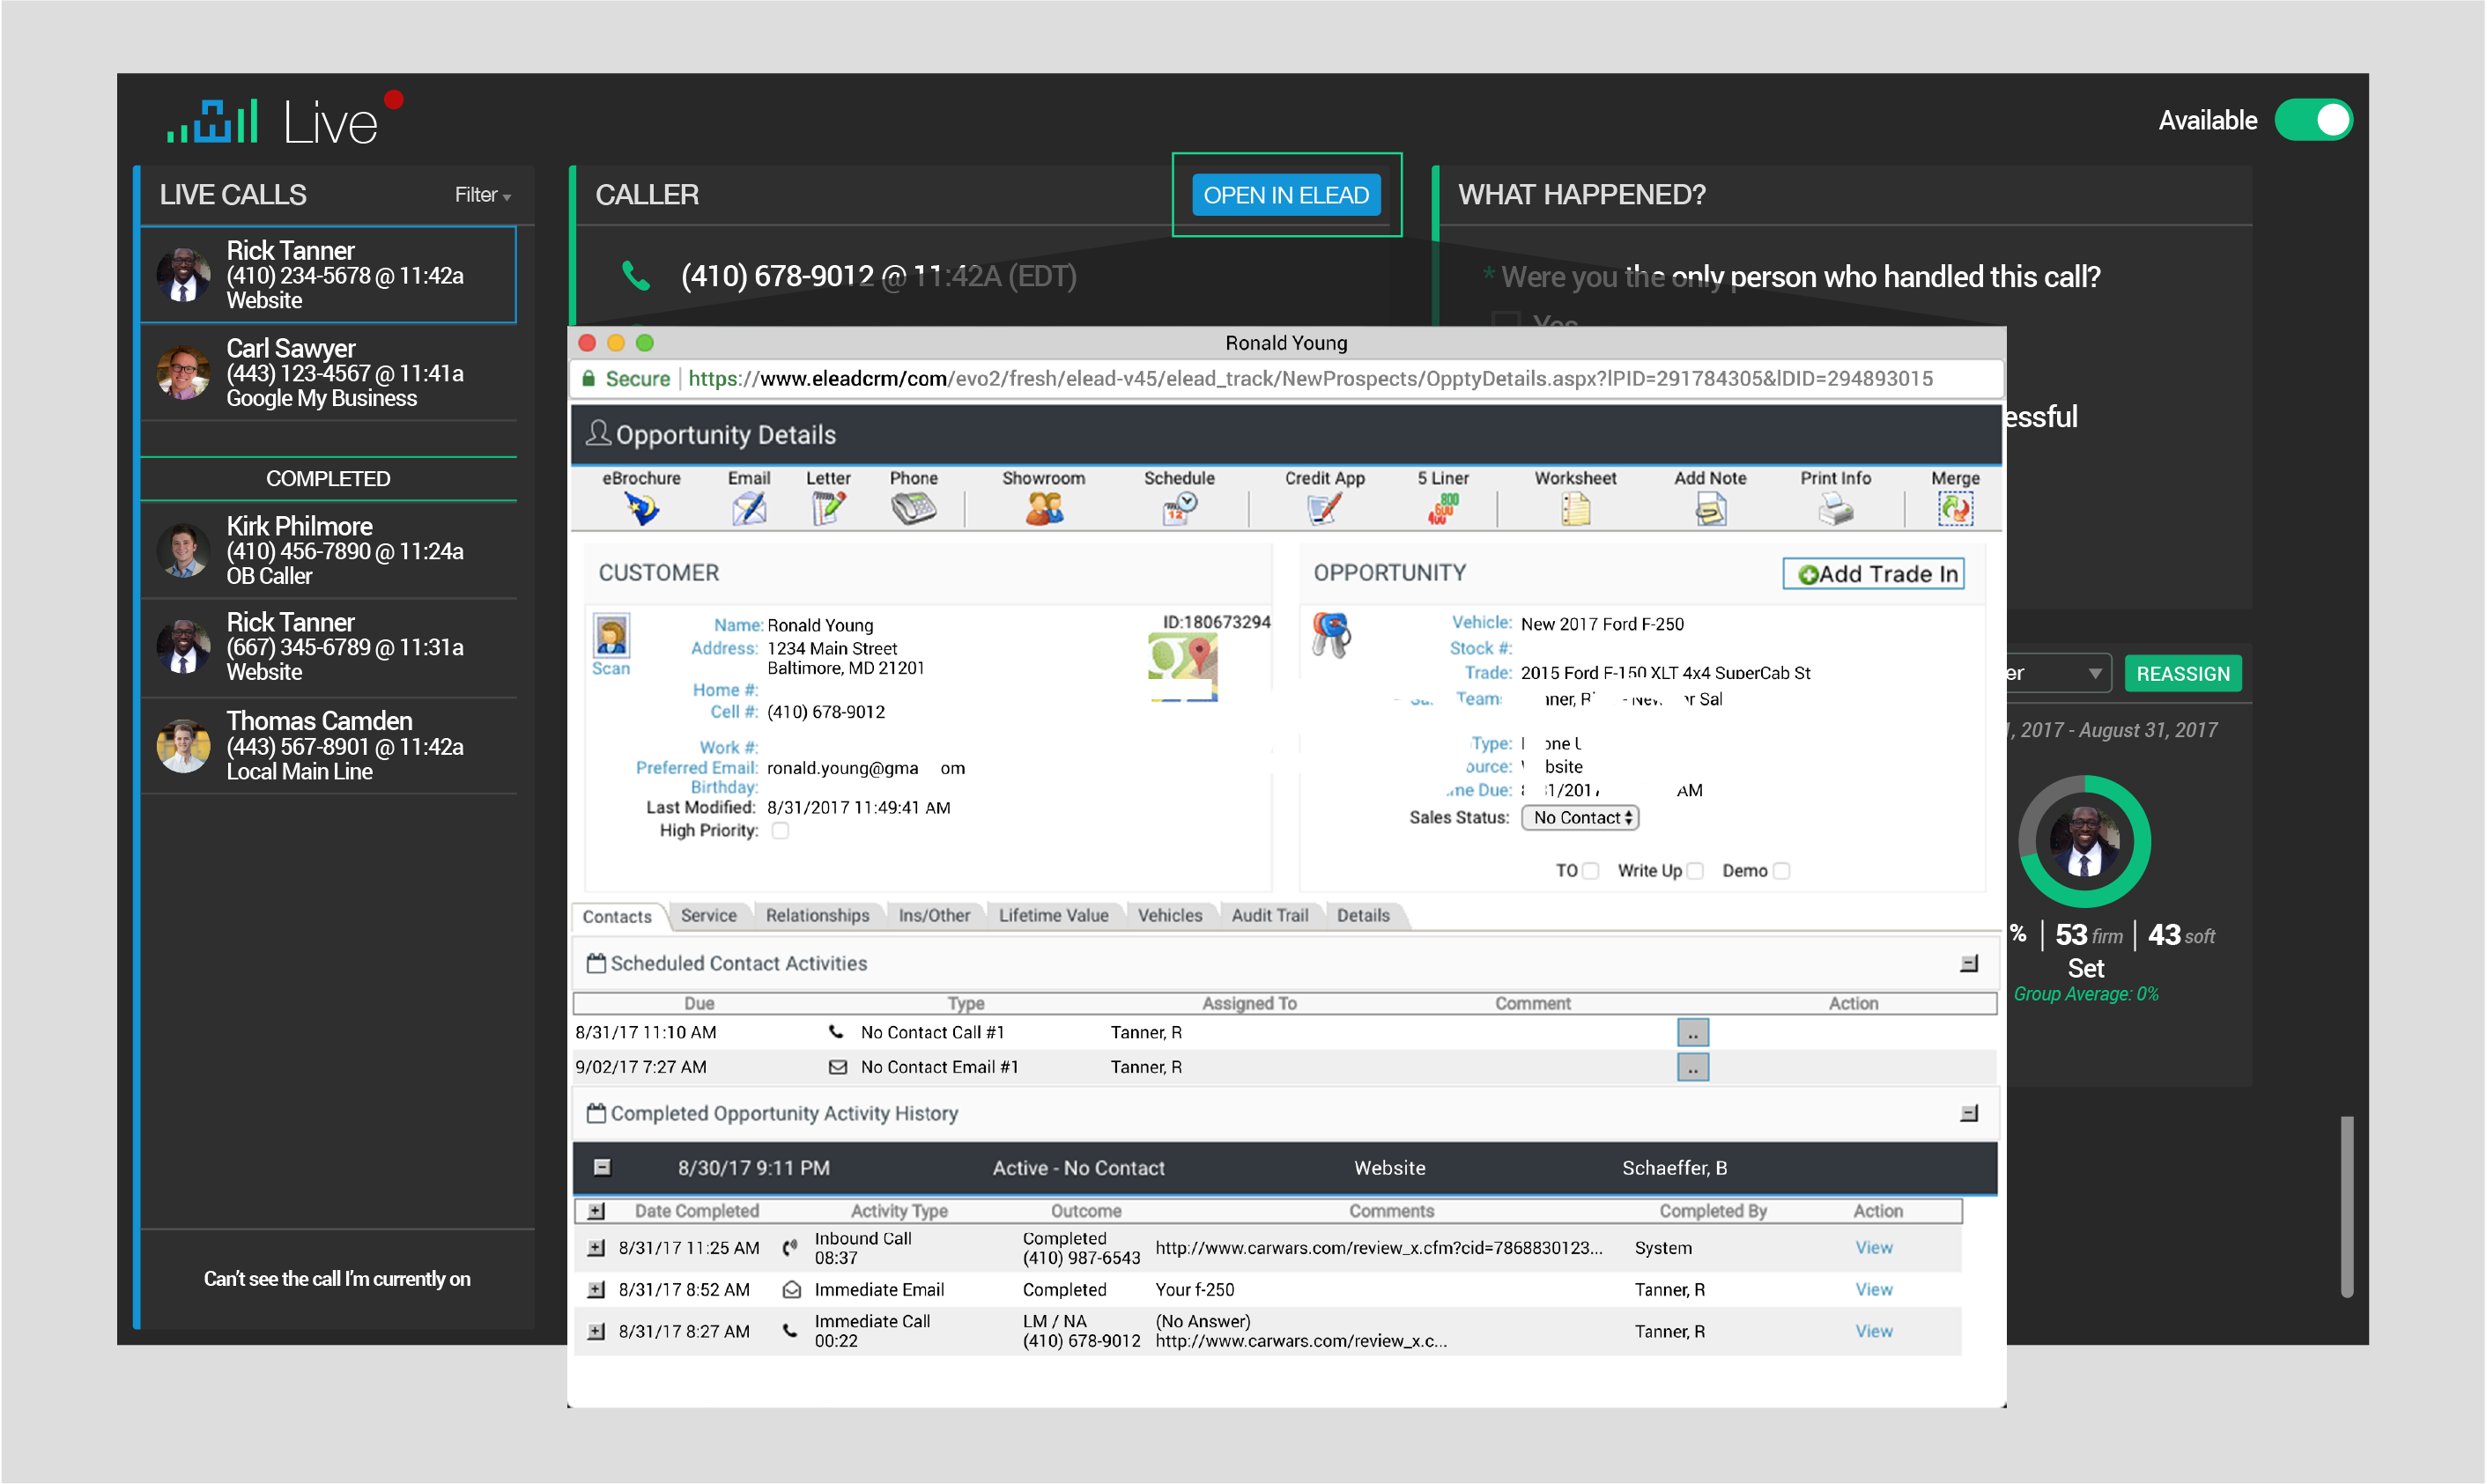Toggle the Available status switch
This screenshot has width=2487, height=1484.
coord(2313,120)
